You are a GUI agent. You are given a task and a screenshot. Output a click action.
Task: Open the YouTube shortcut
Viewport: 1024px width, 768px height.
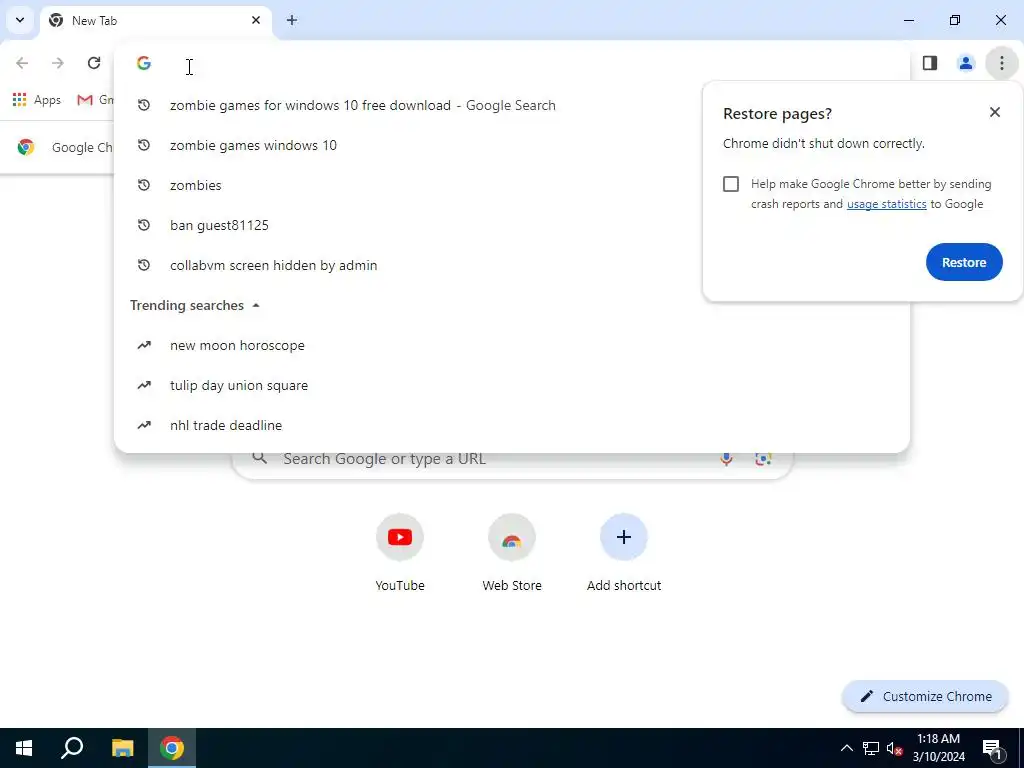pos(400,552)
